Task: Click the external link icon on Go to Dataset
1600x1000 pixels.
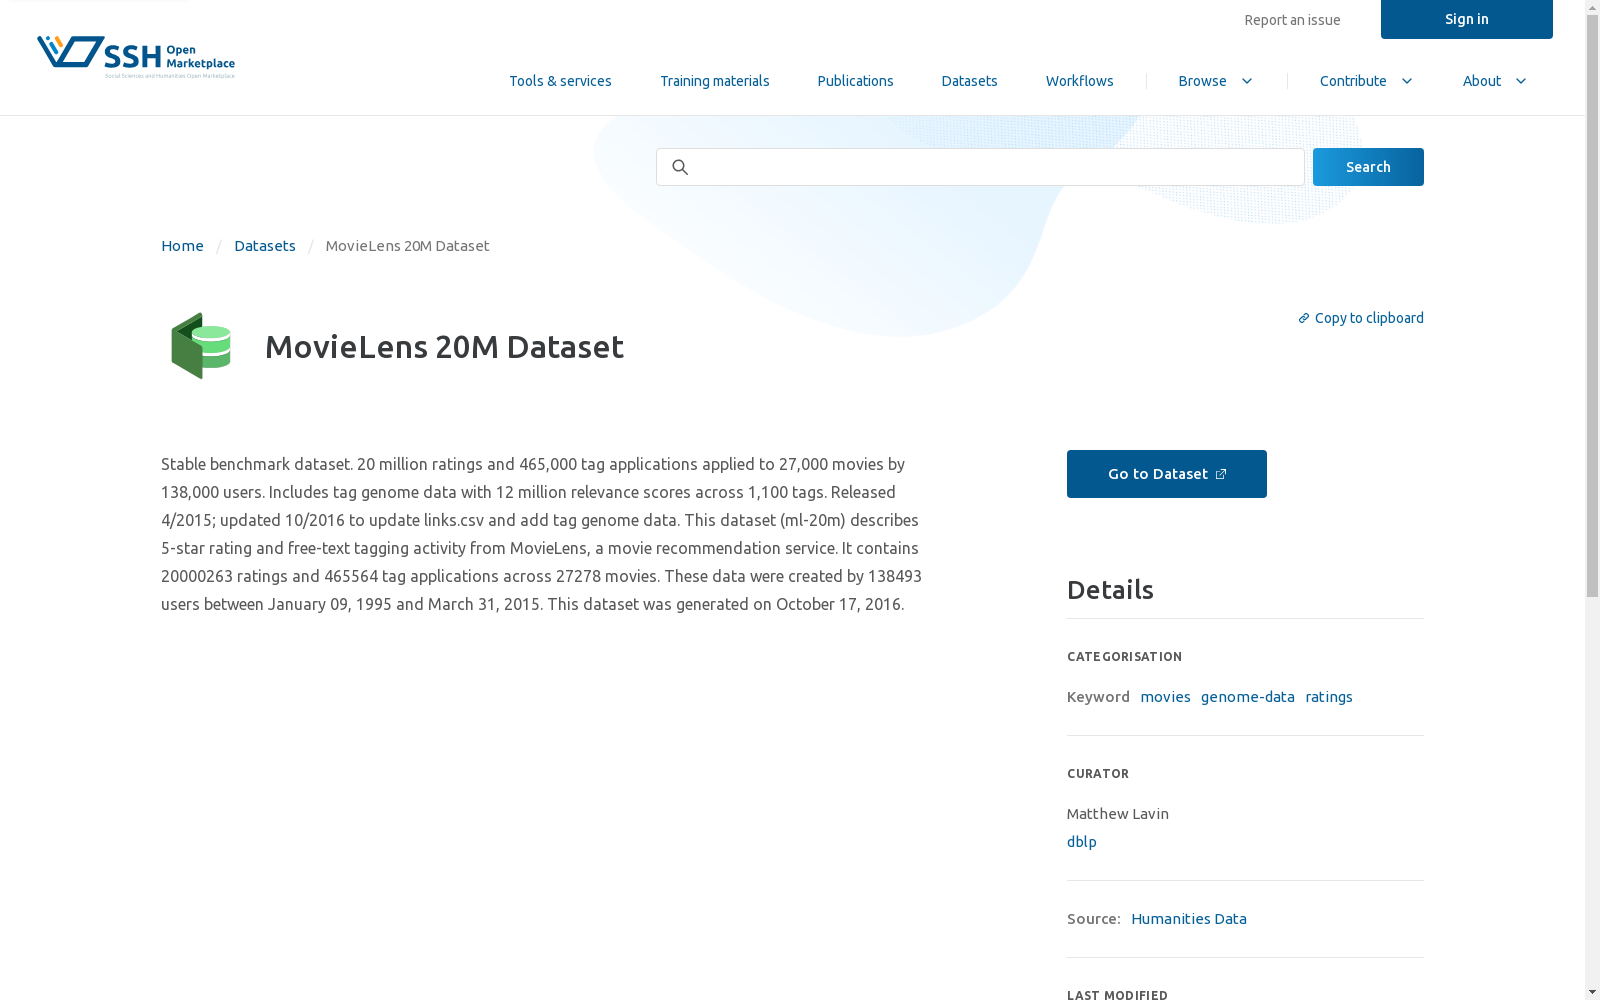Action: click(1221, 474)
